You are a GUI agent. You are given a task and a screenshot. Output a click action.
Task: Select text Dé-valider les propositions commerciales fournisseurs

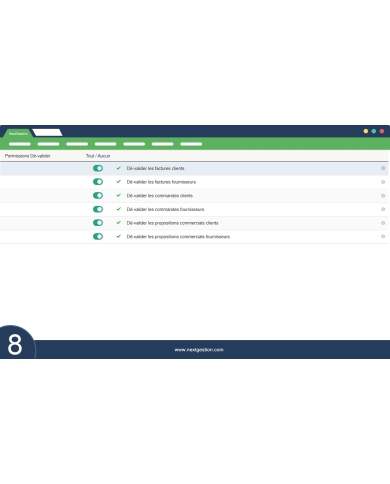178,237
